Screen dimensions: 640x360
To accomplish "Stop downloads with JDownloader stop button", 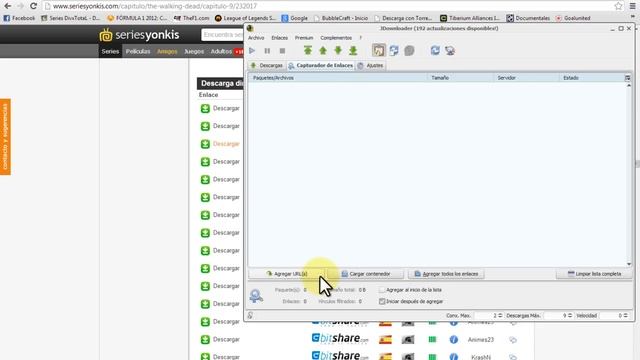I will (x=282, y=51).
